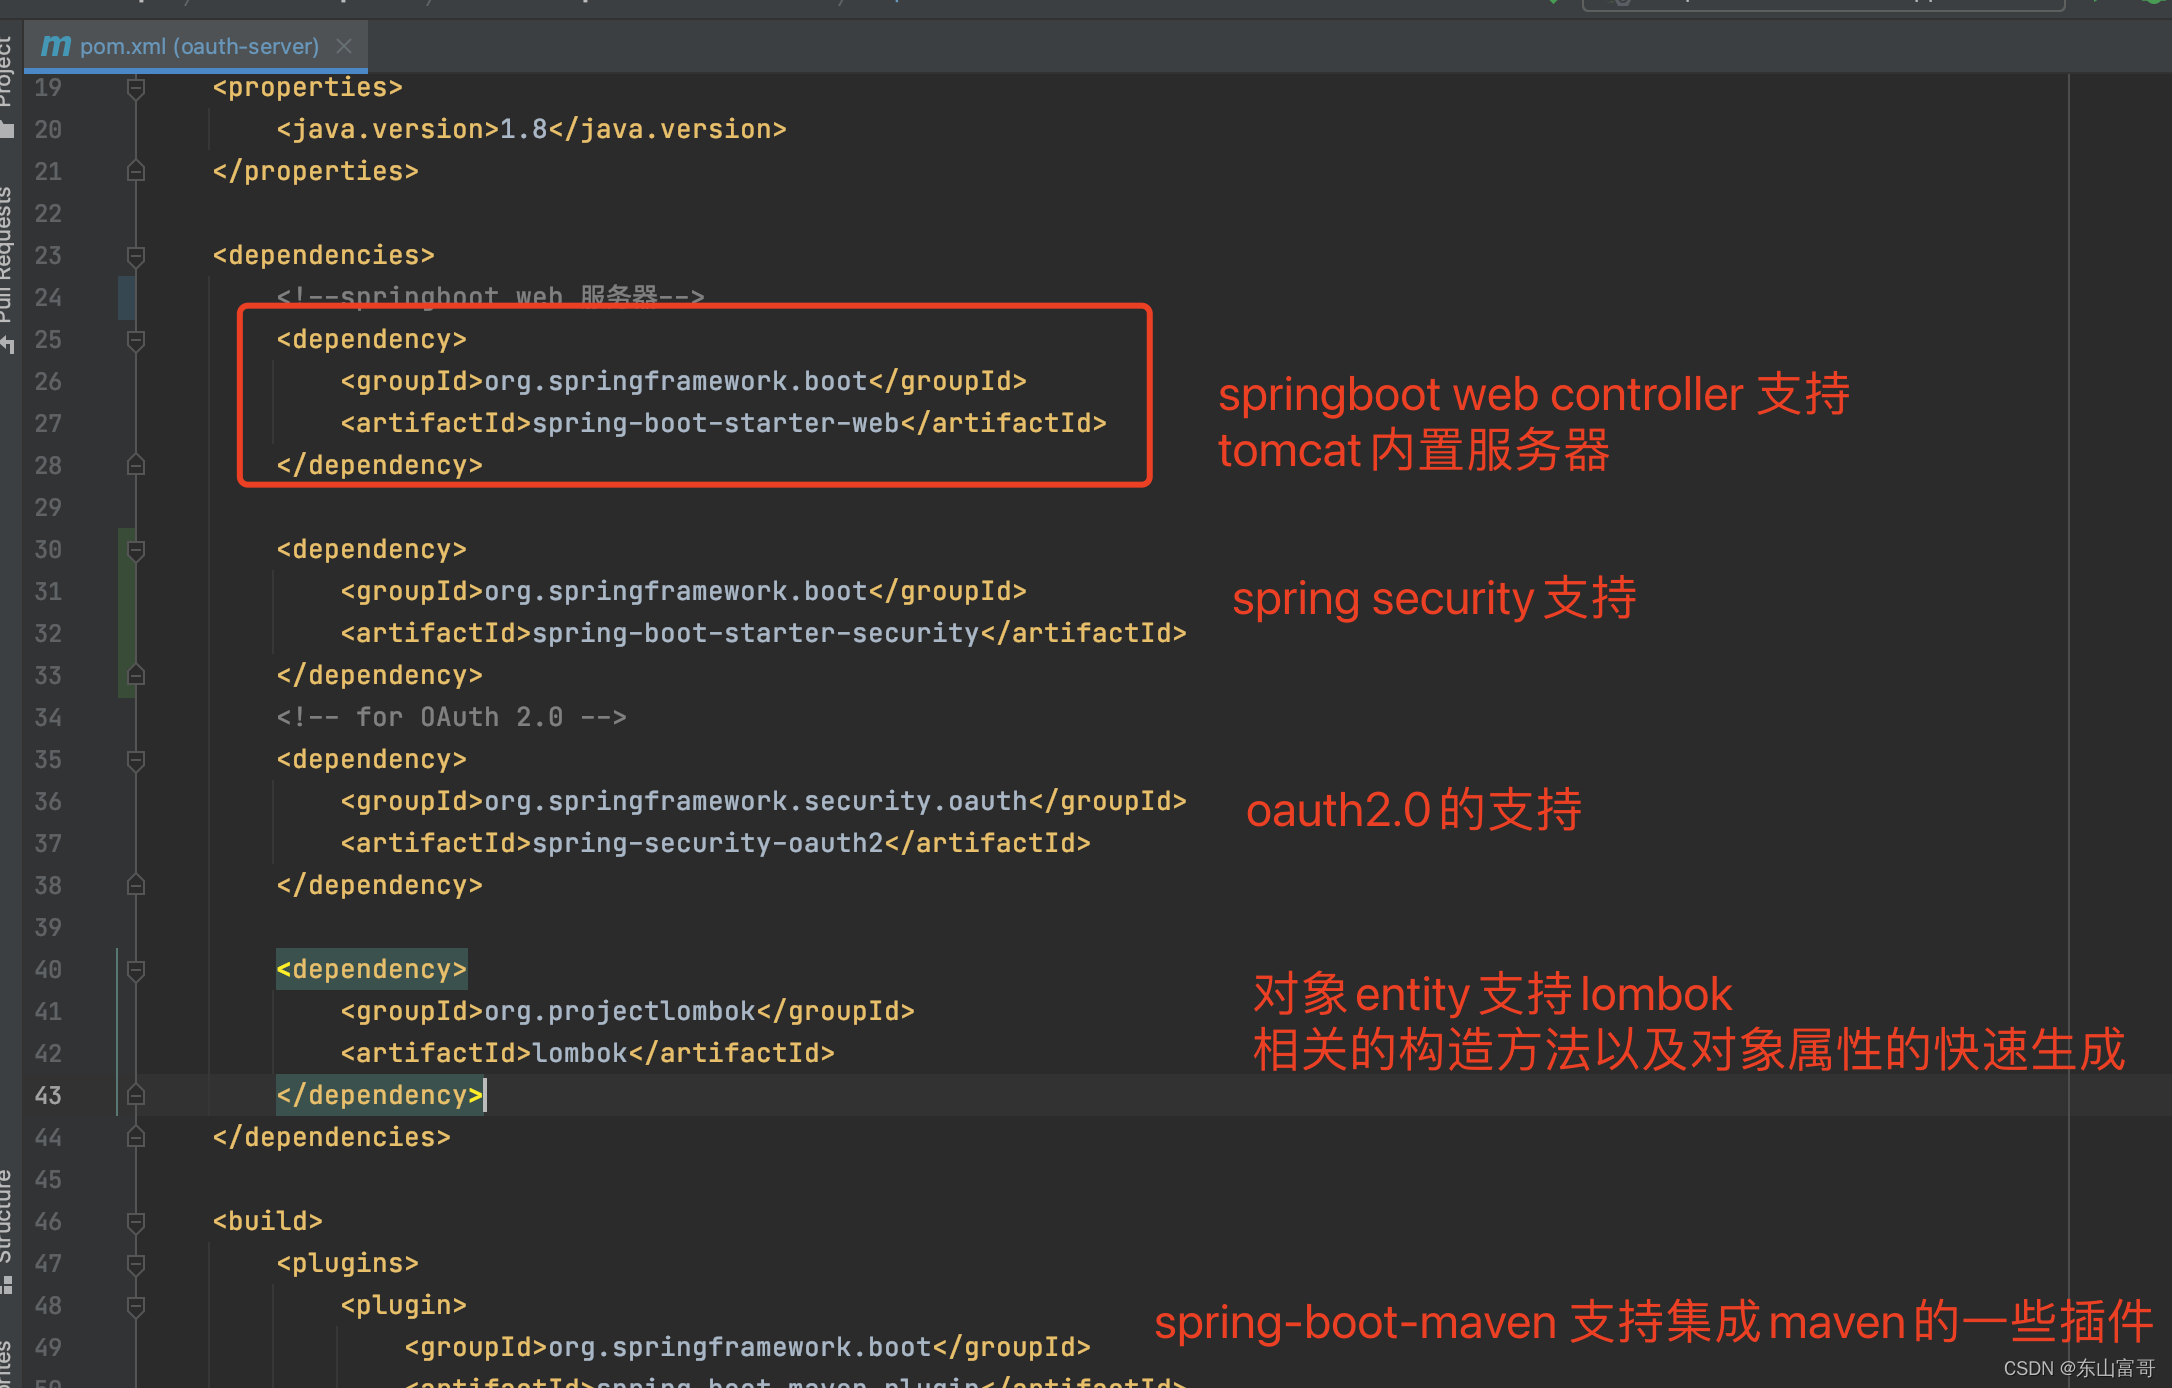This screenshot has height=1388, width=2172.
Task: Collapse the plugins block at line 47
Action: coord(136,1264)
